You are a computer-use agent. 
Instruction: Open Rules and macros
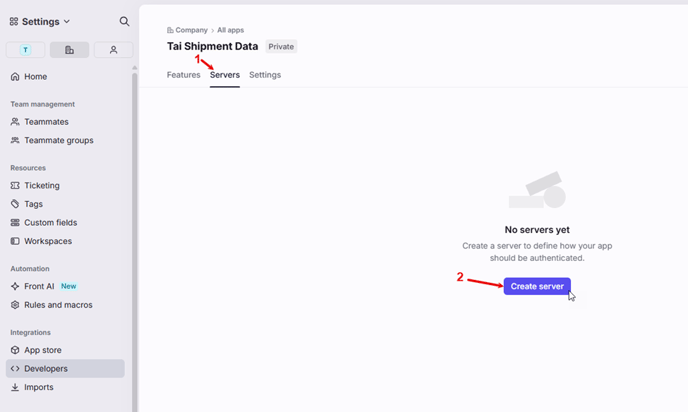(x=59, y=305)
